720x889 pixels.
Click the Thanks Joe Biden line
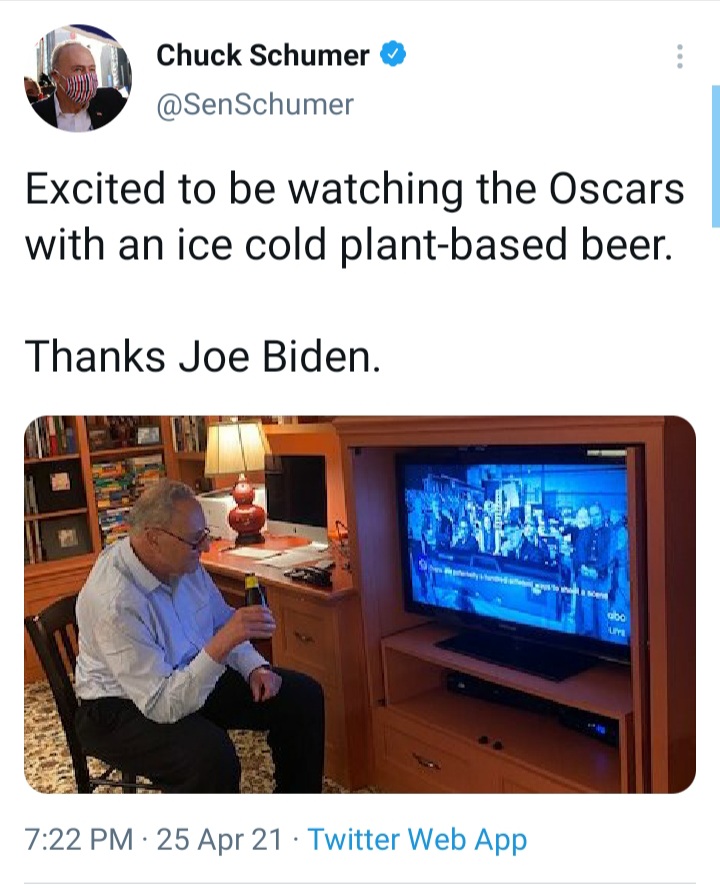tap(202, 357)
